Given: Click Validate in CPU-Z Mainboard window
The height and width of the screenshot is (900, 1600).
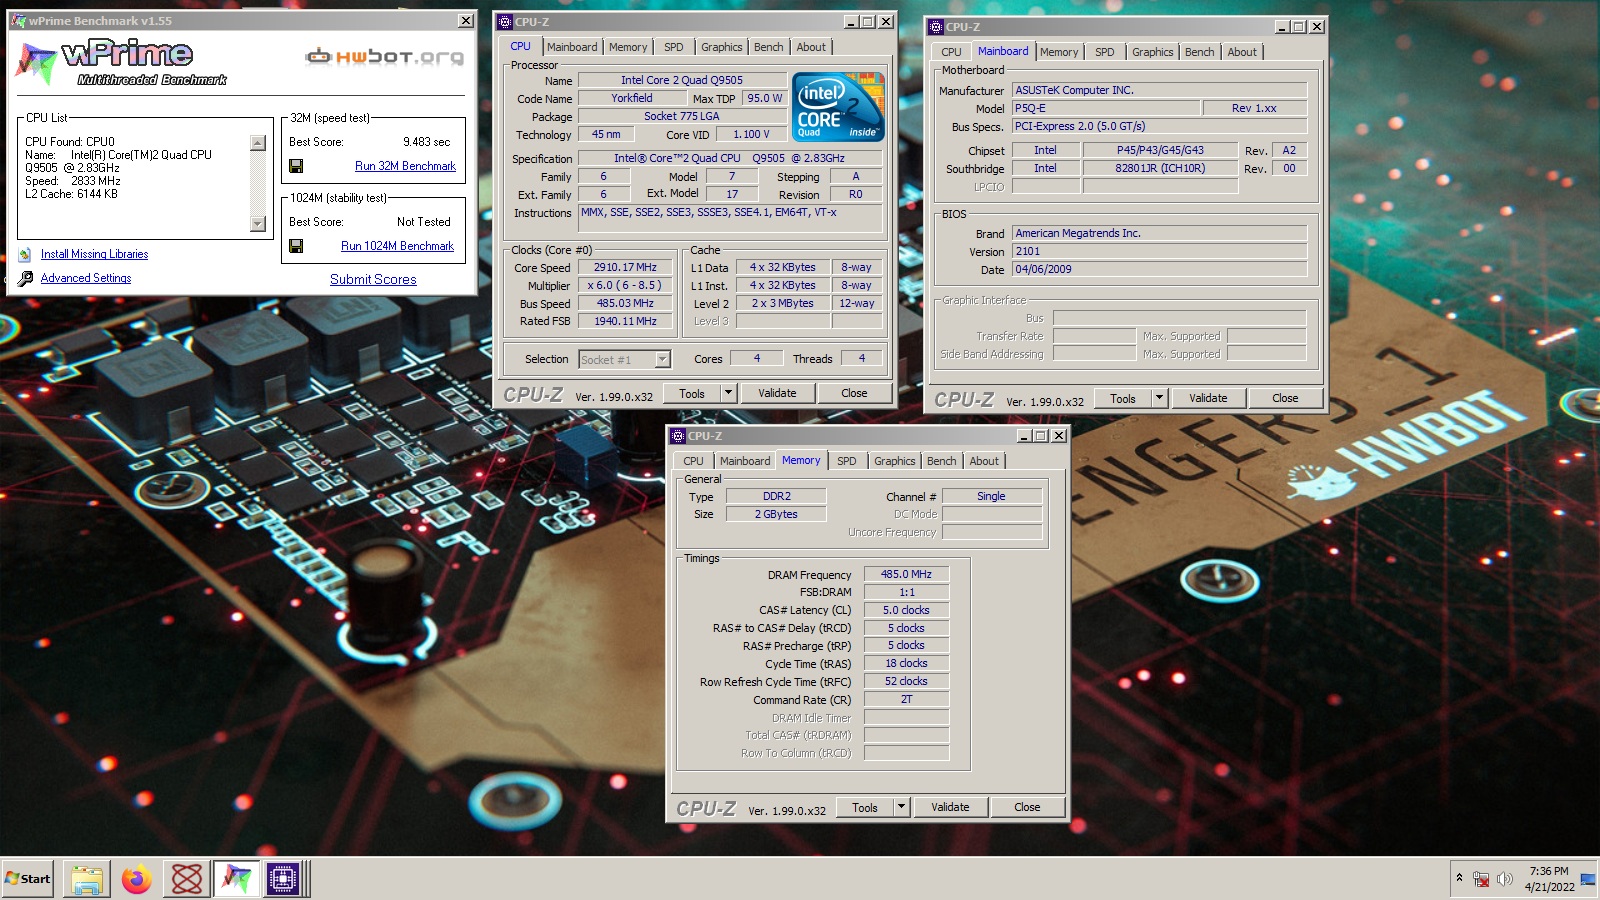Looking at the screenshot, I should click(x=1208, y=398).
